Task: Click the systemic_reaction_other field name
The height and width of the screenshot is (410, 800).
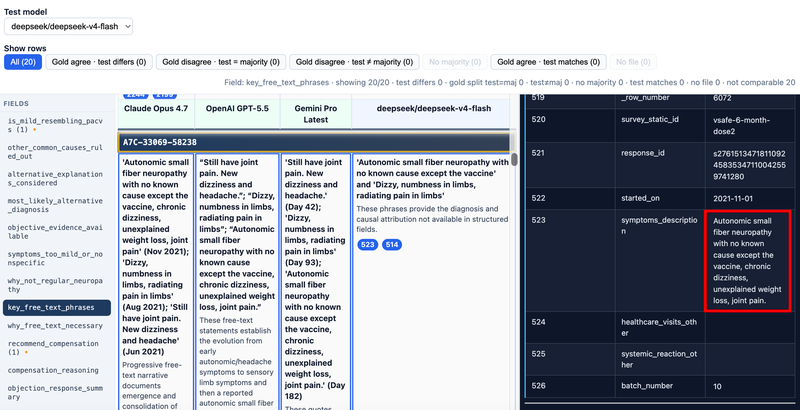Action: (x=659, y=359)
